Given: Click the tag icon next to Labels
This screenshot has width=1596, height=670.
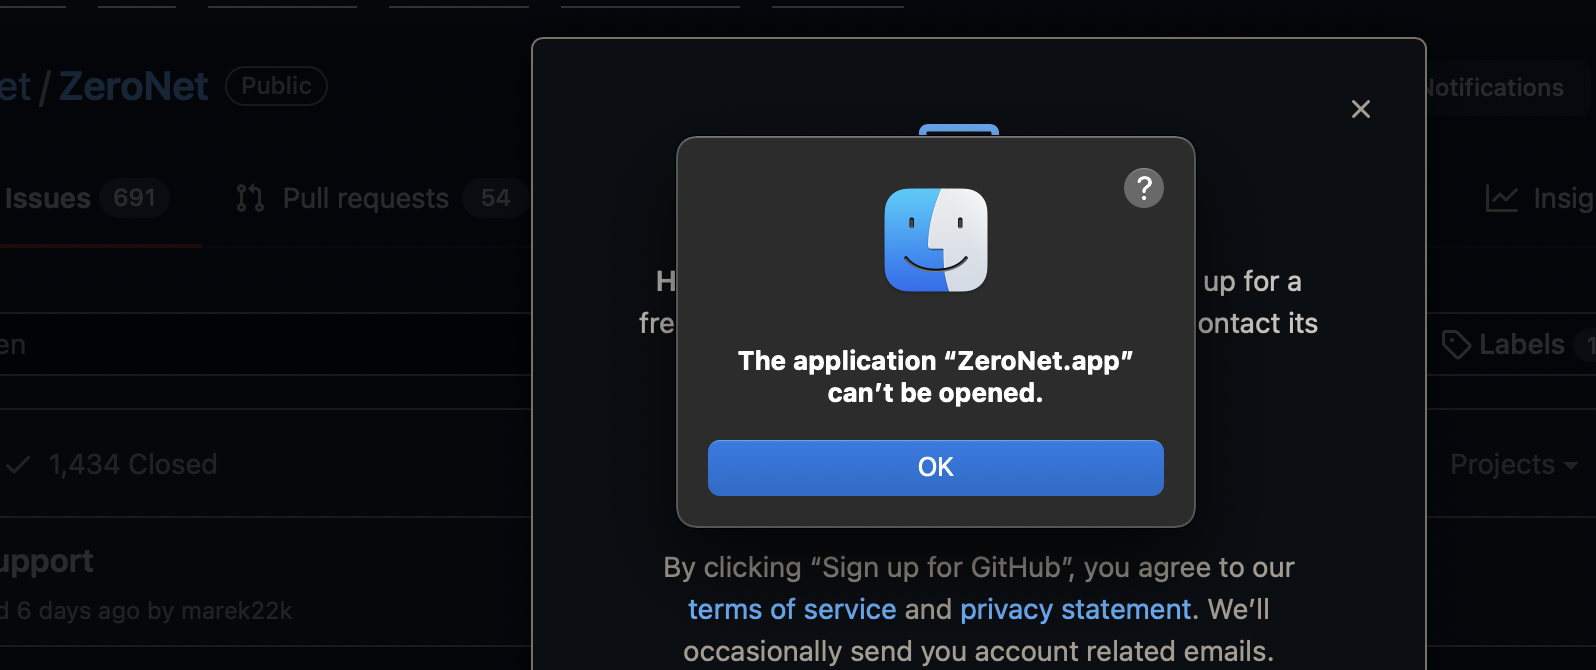Looking at the screenshot, I should [1456, 344].
